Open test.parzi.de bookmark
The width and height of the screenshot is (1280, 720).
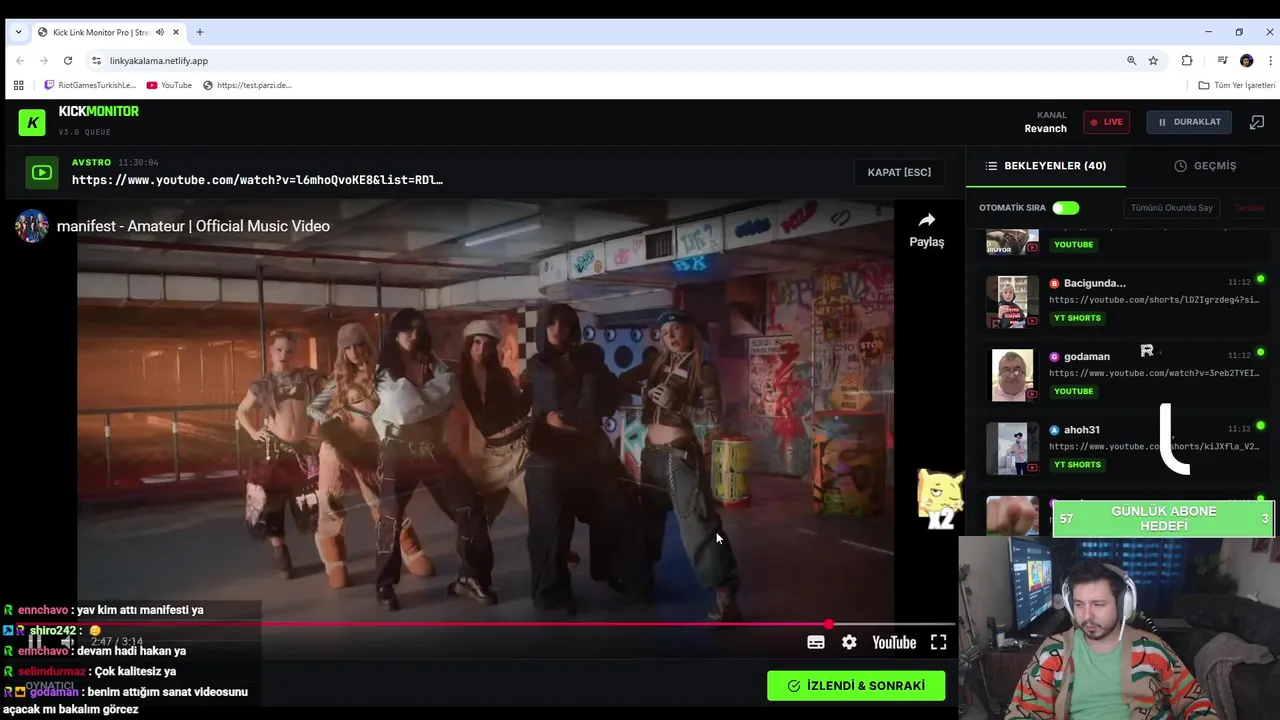247,85
